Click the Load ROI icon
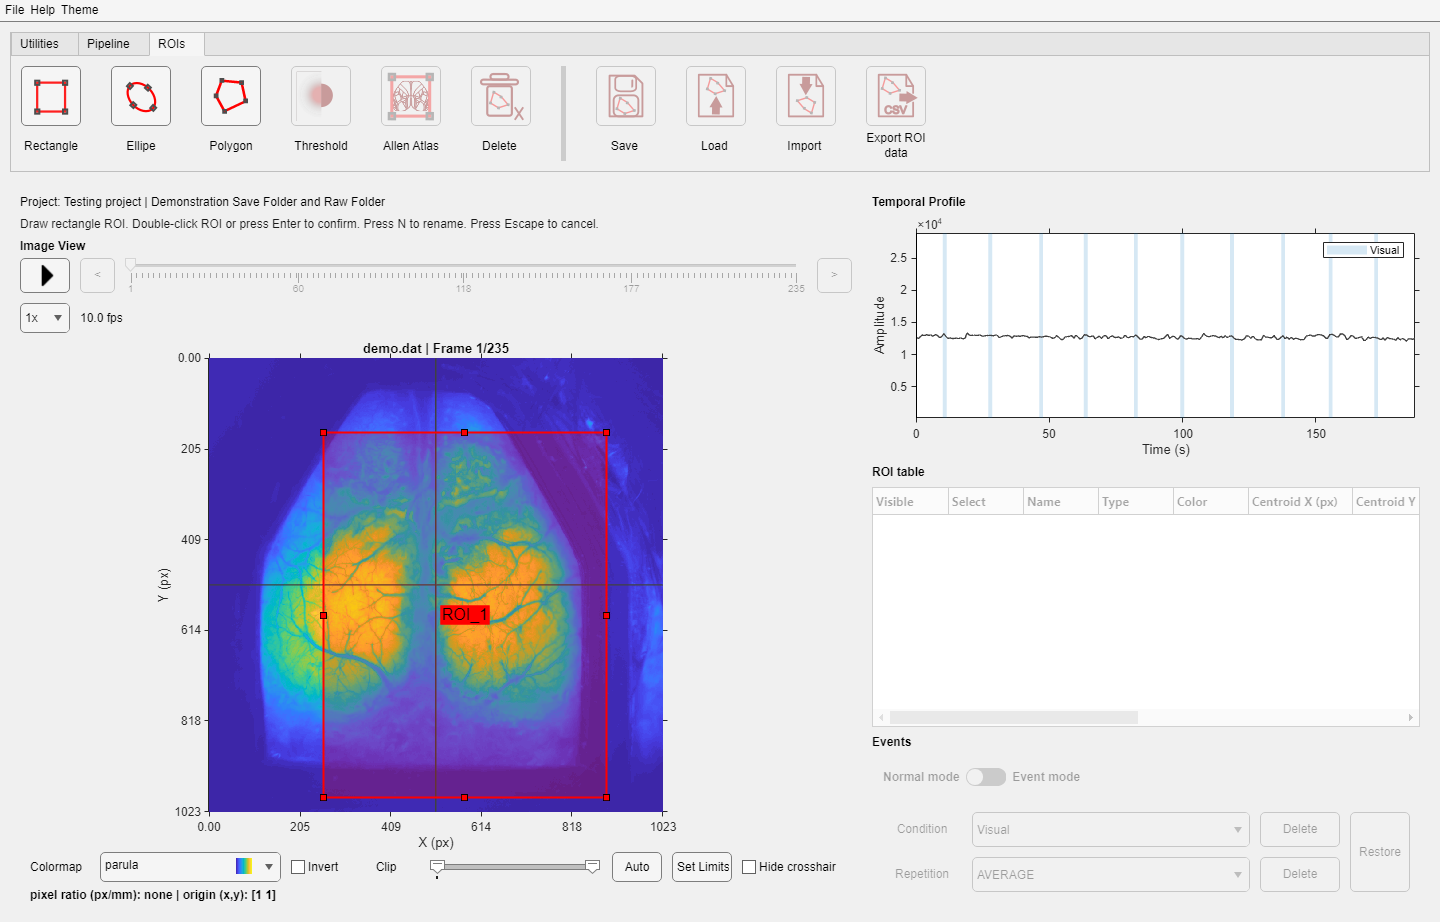The image size is (1440, 922). (x=716, y=96)
